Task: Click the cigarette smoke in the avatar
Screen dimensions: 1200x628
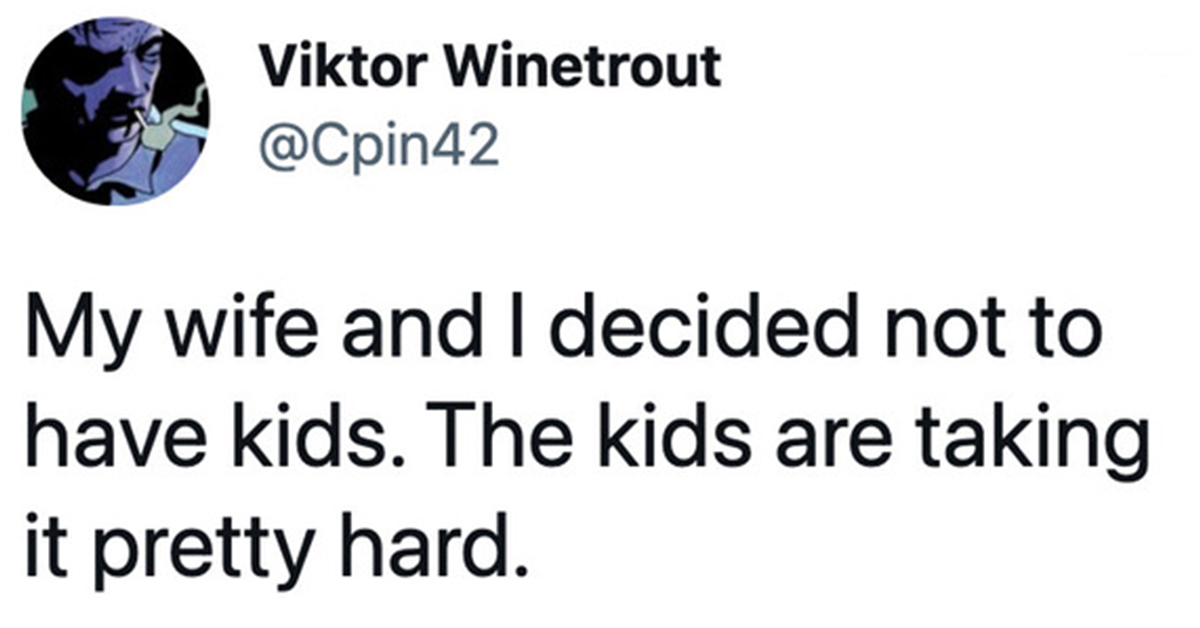Action: 183,112
